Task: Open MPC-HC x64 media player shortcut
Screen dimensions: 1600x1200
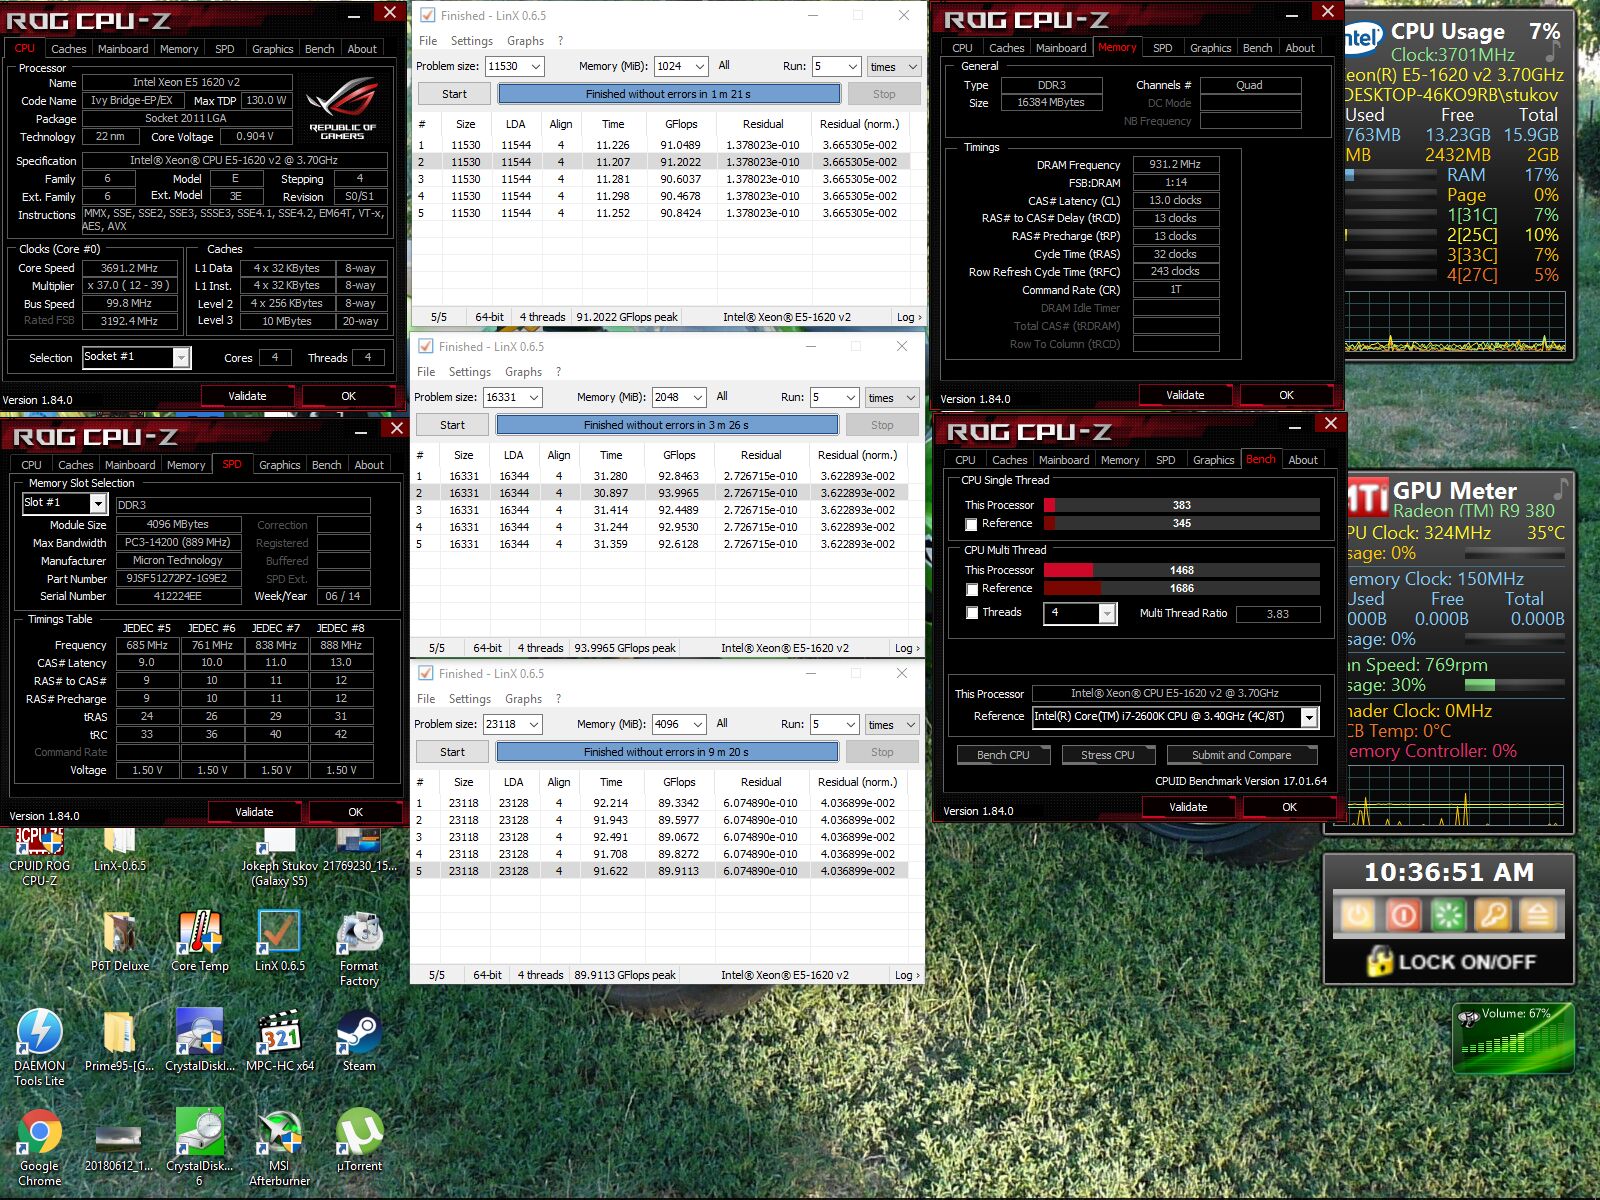Action: pos(280,1041)
